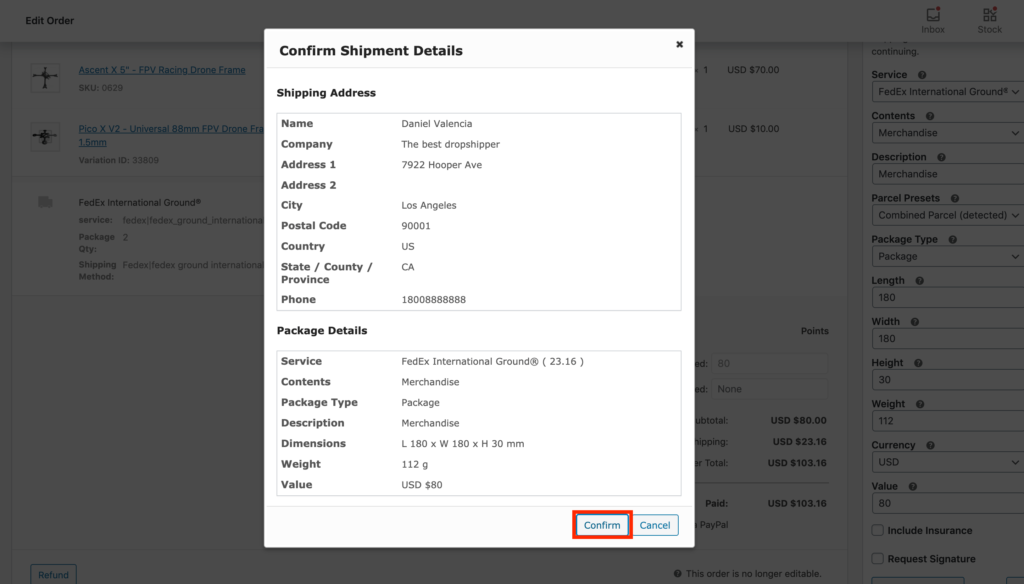Enable the Request Signature checkbox
Image resolution: width=1024 pixels, height=584 pixels.
coord(877,559)
